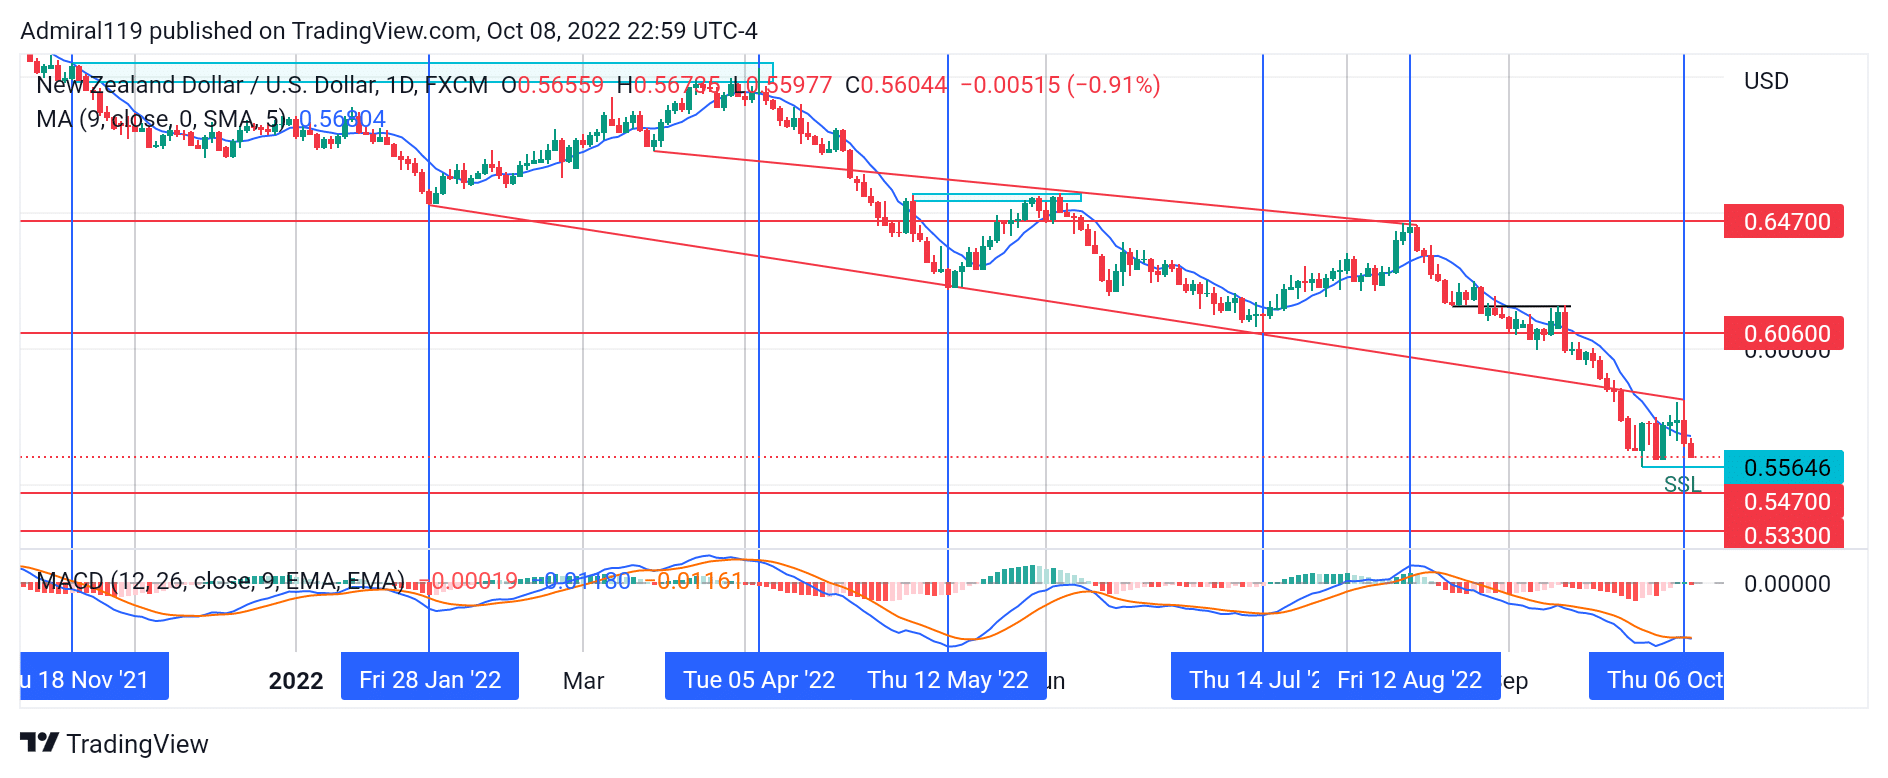Click the 0.55646 current price label

point(1784,467)
